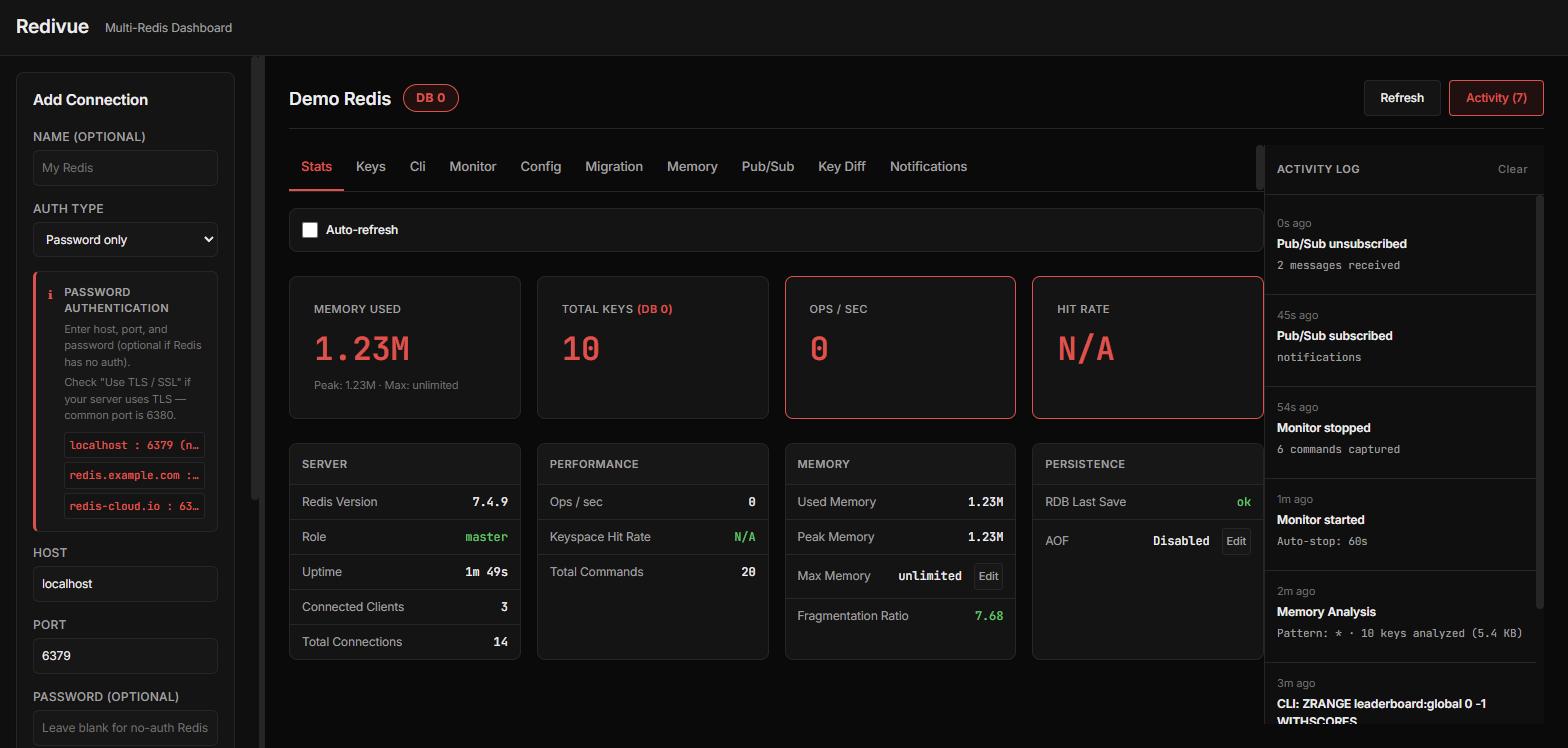Select the Stats tab
This screenshot has height=748, width=1568.
pyautogui.click(x=316, y=167)
